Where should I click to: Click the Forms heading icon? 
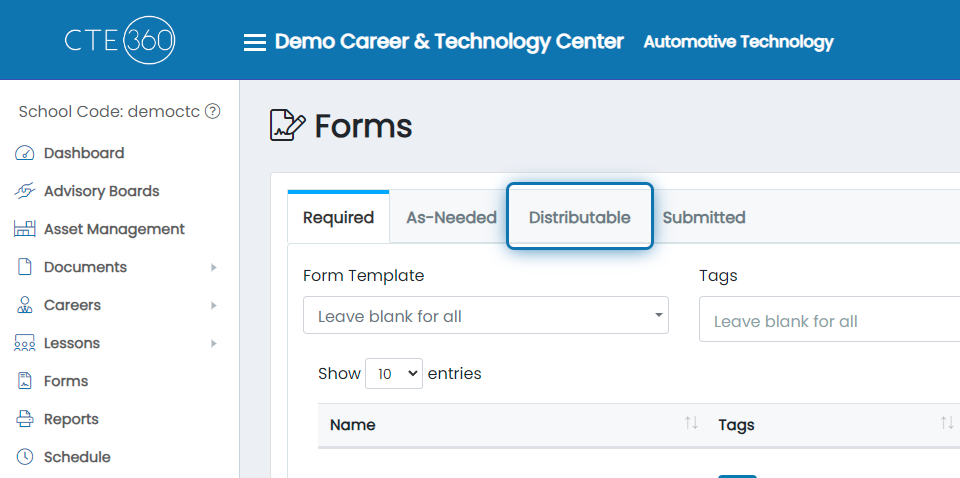coord(287,125)
